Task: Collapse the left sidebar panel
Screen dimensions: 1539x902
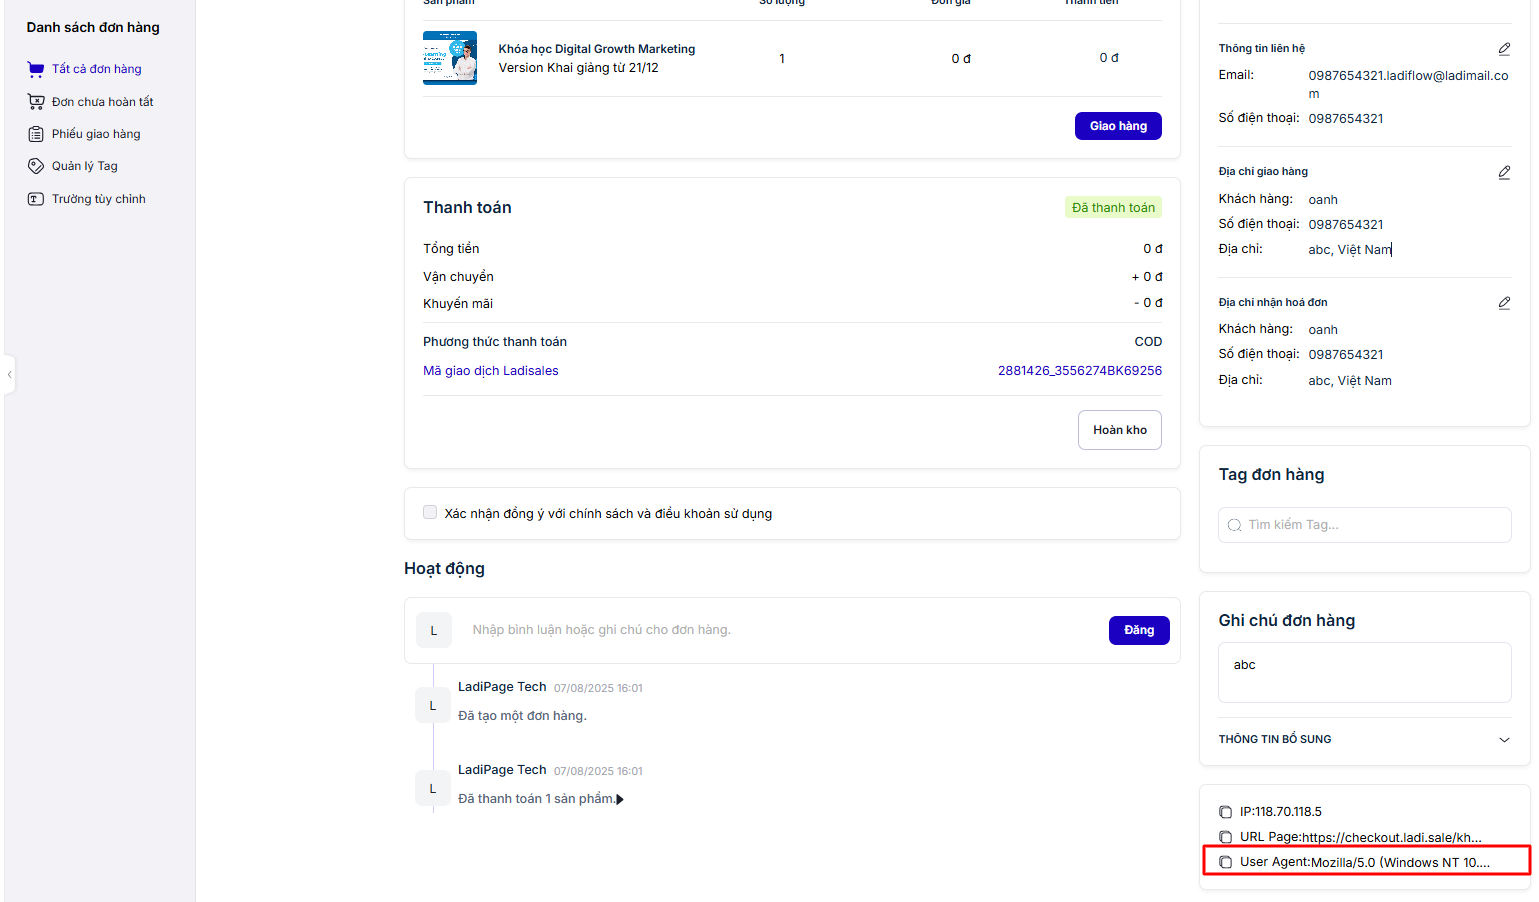Action: coord(10,375)
